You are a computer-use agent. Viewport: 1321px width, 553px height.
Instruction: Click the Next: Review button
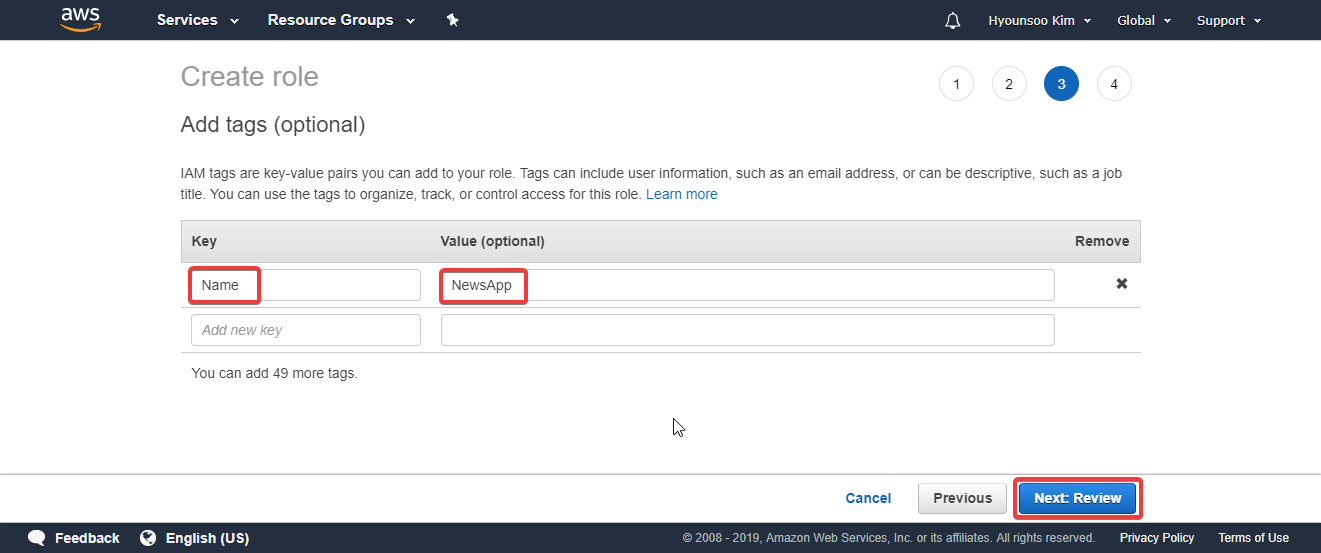[x=1078, y=498]
